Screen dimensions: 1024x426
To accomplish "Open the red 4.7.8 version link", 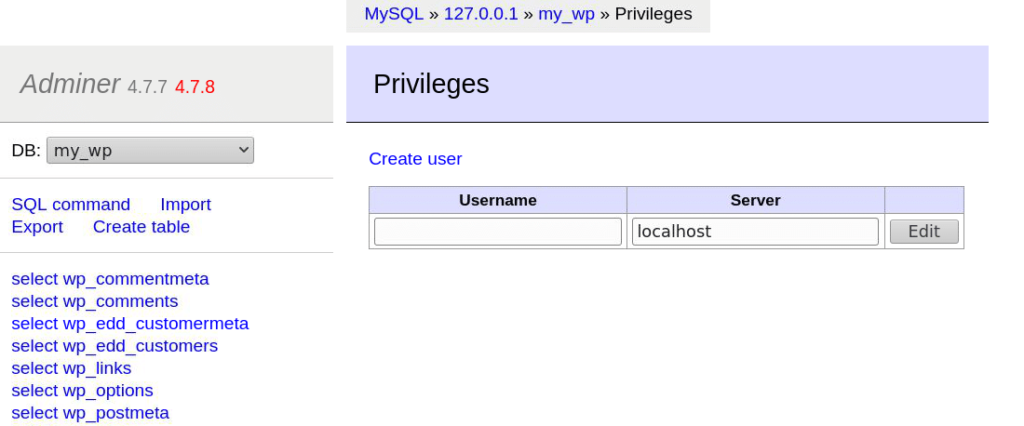I will [195, 87].
